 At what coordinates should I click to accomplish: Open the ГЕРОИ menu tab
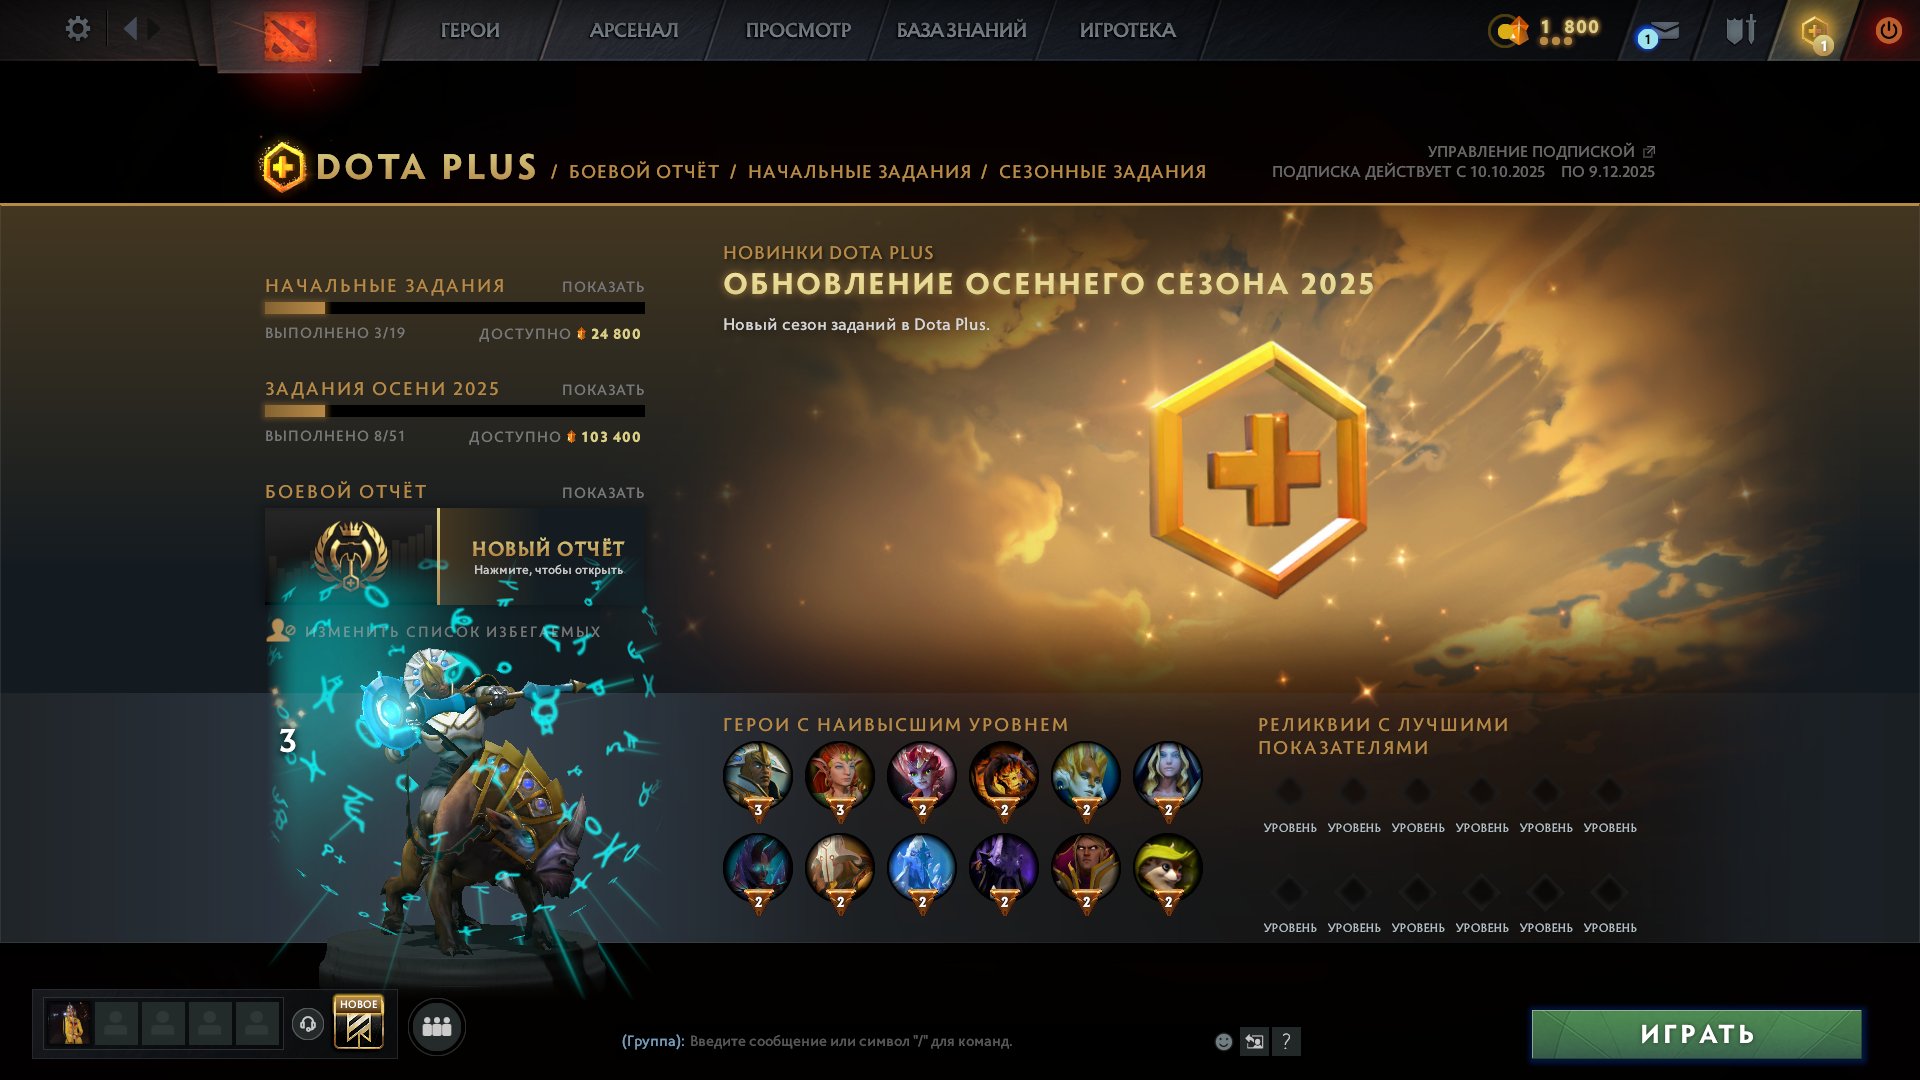point(470,30)
